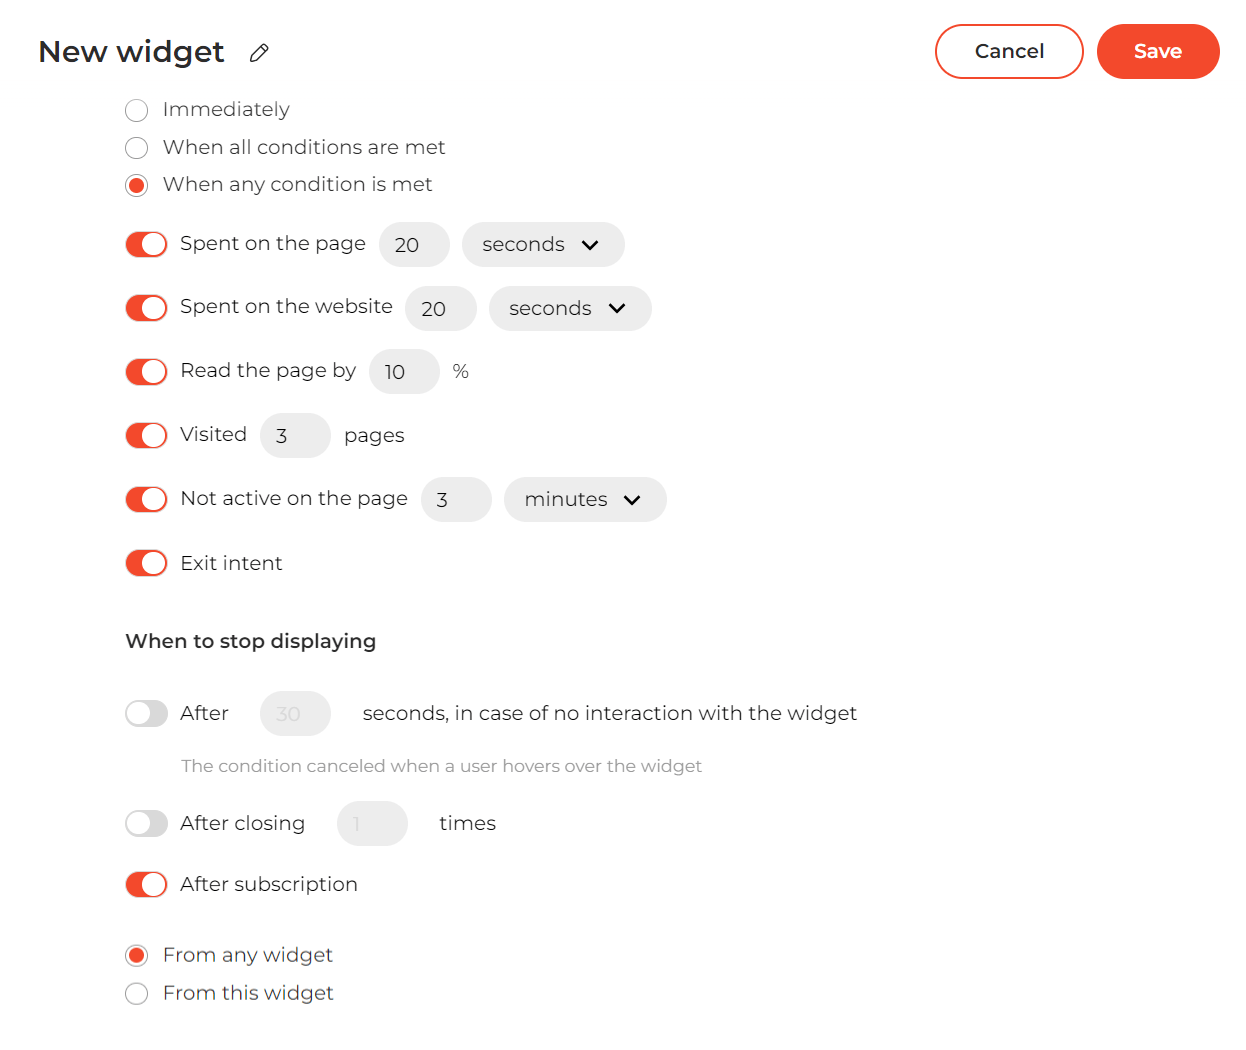The width and height of the screenshot is (1246, 1050).
Task: Disable the After subscription setting
Action: coord(146,884)
